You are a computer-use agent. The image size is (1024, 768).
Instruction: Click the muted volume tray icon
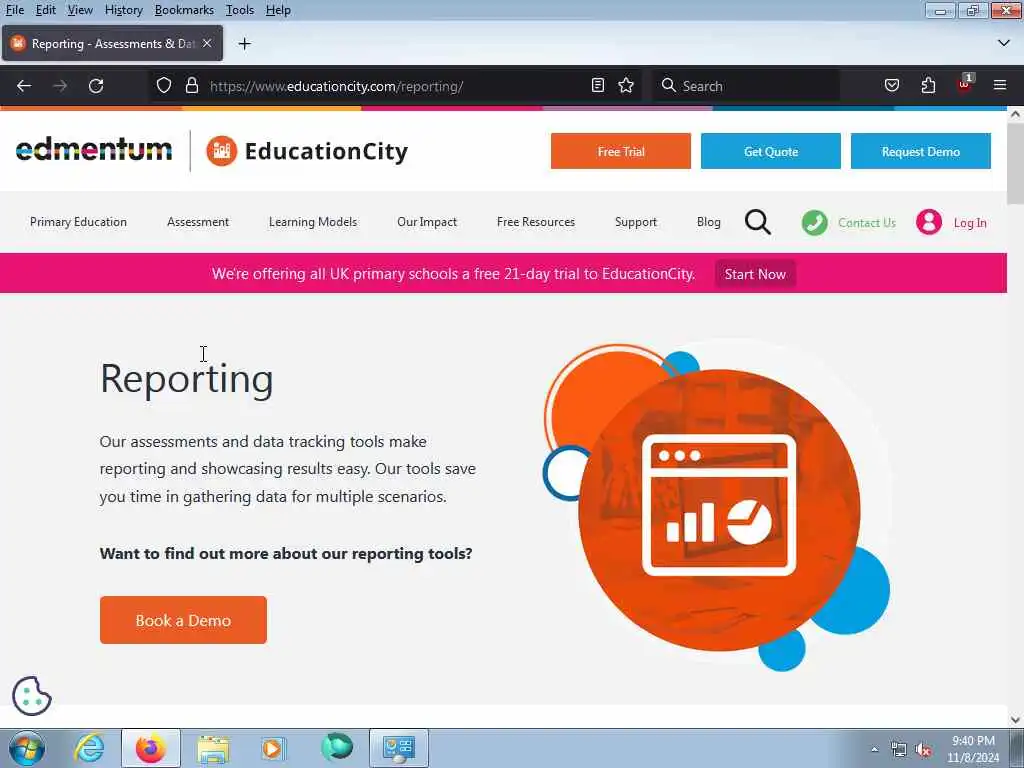(x=923, y=750)
